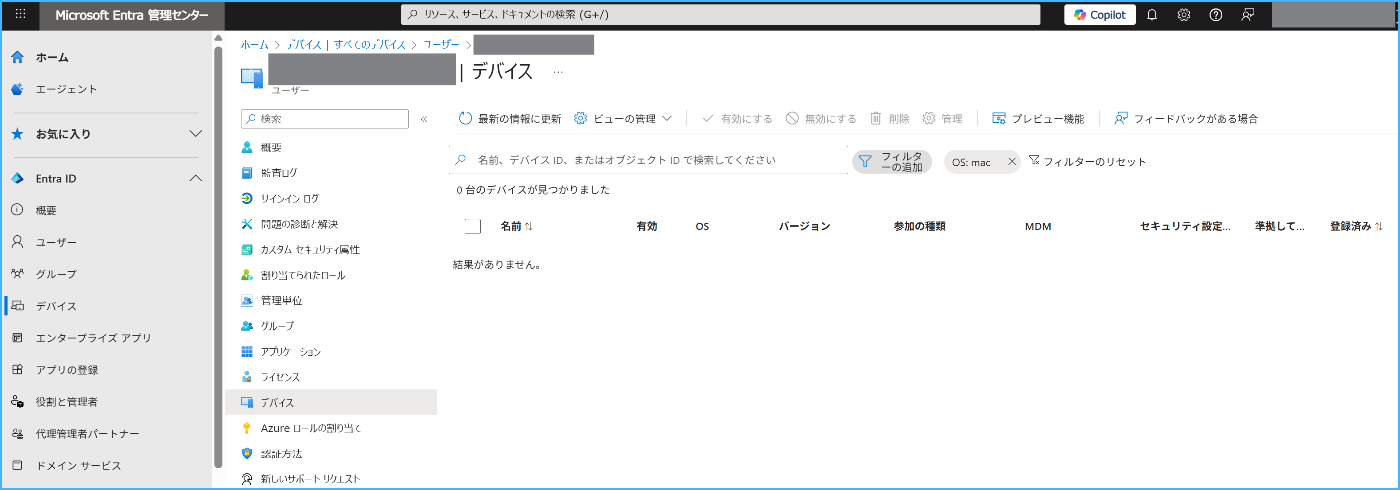Click the ホーム breadcrumb link
Screen dimensions: 1400x490
pyautogui.click(x=254, y=45)
